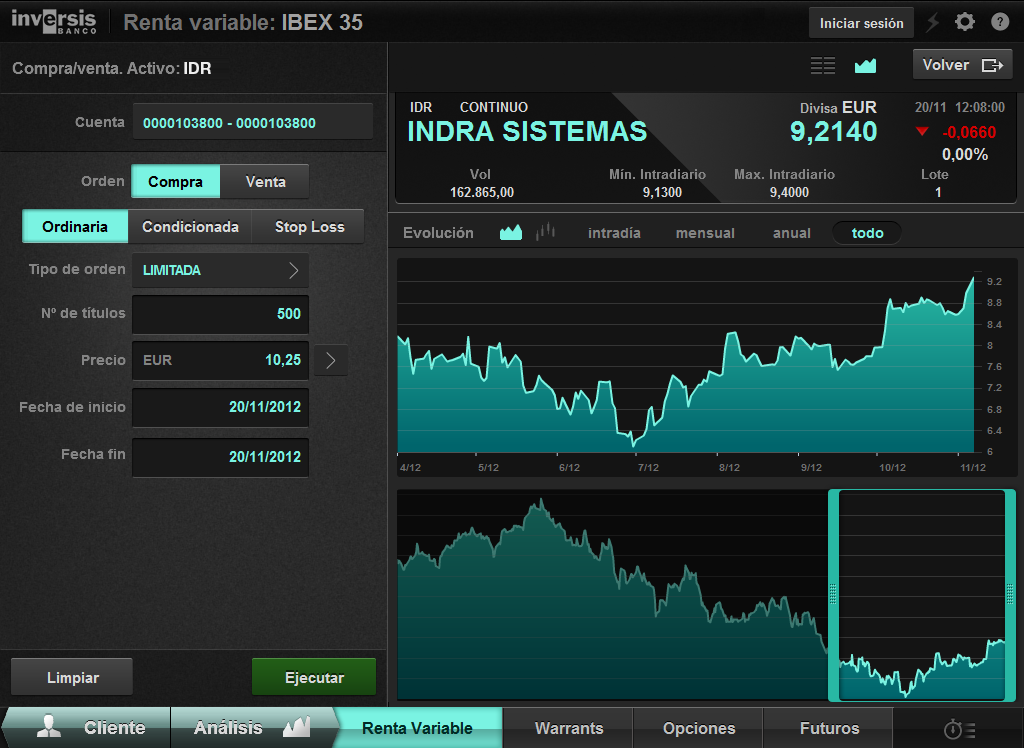Grab the left handle of chart range selector
The height and width of the screenshot is (748, 1024).
coord(833,595)
